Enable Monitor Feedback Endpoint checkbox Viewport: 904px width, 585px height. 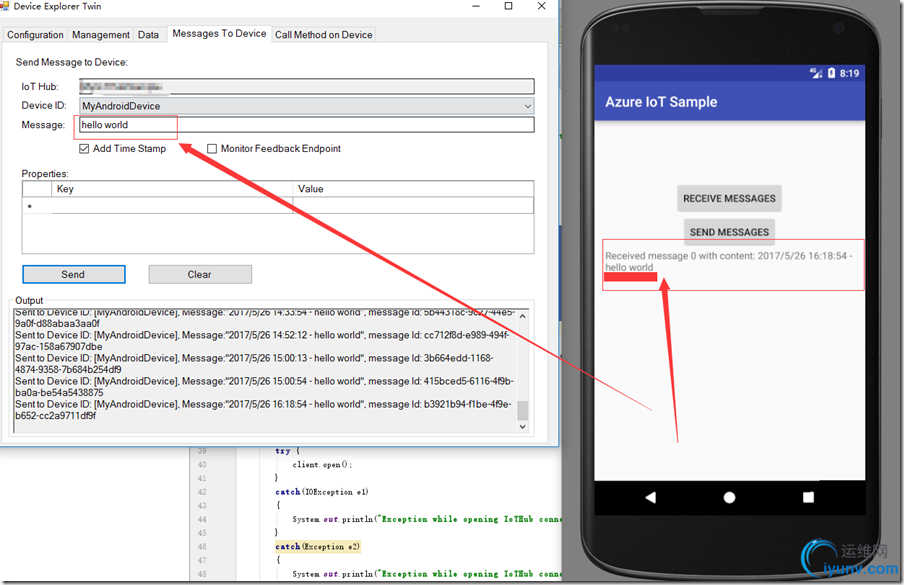(x=212, y=149)
